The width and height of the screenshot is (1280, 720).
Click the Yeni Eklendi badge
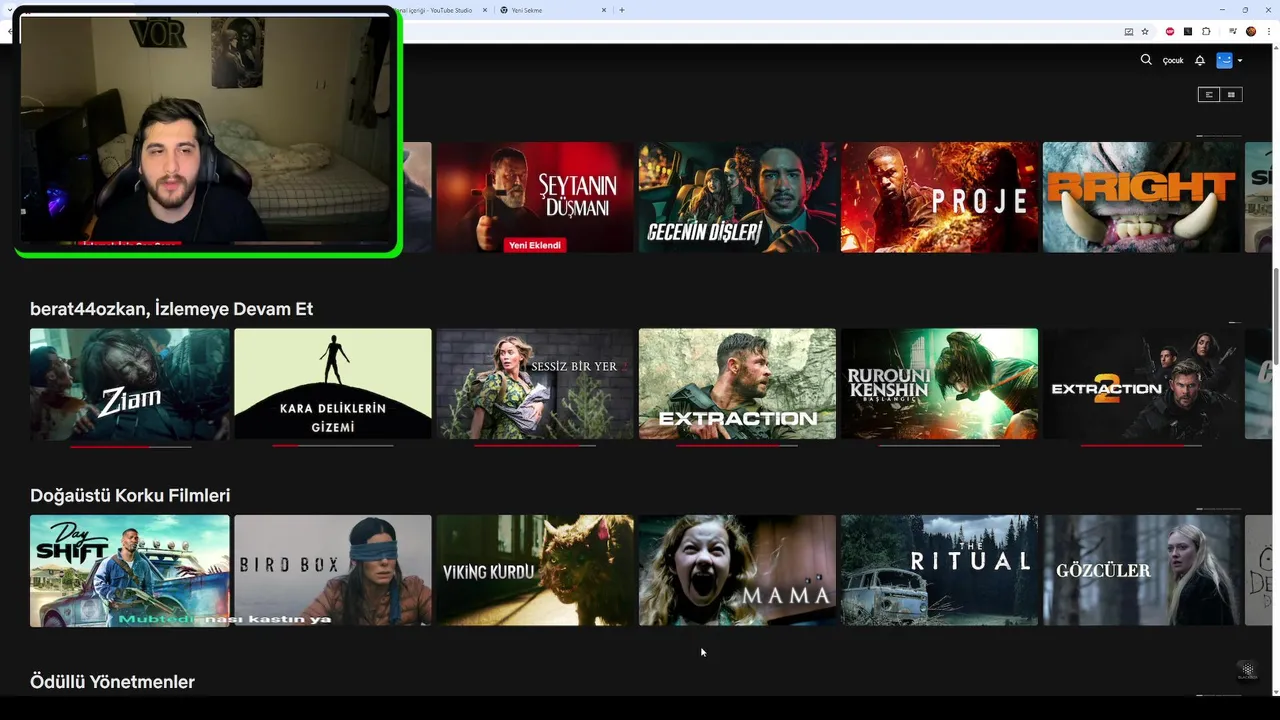535,245
